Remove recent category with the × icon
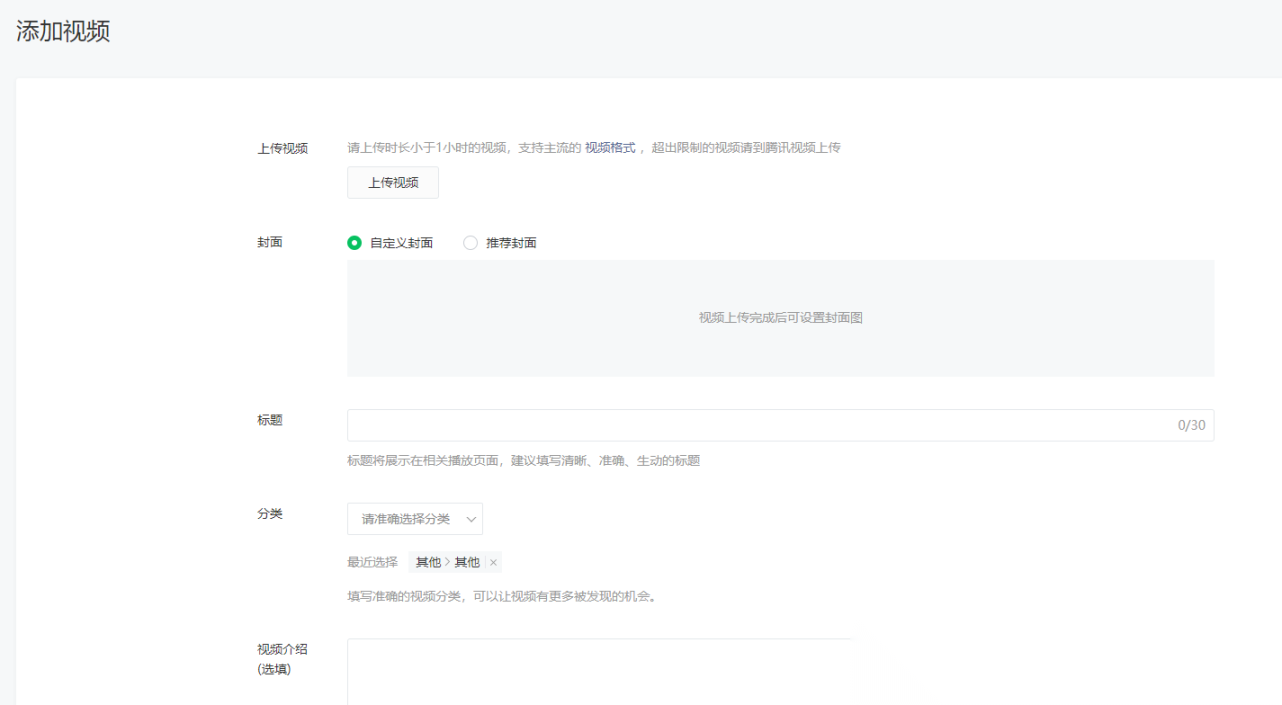Screen dimensions: 1282x705 coord(493,563)
